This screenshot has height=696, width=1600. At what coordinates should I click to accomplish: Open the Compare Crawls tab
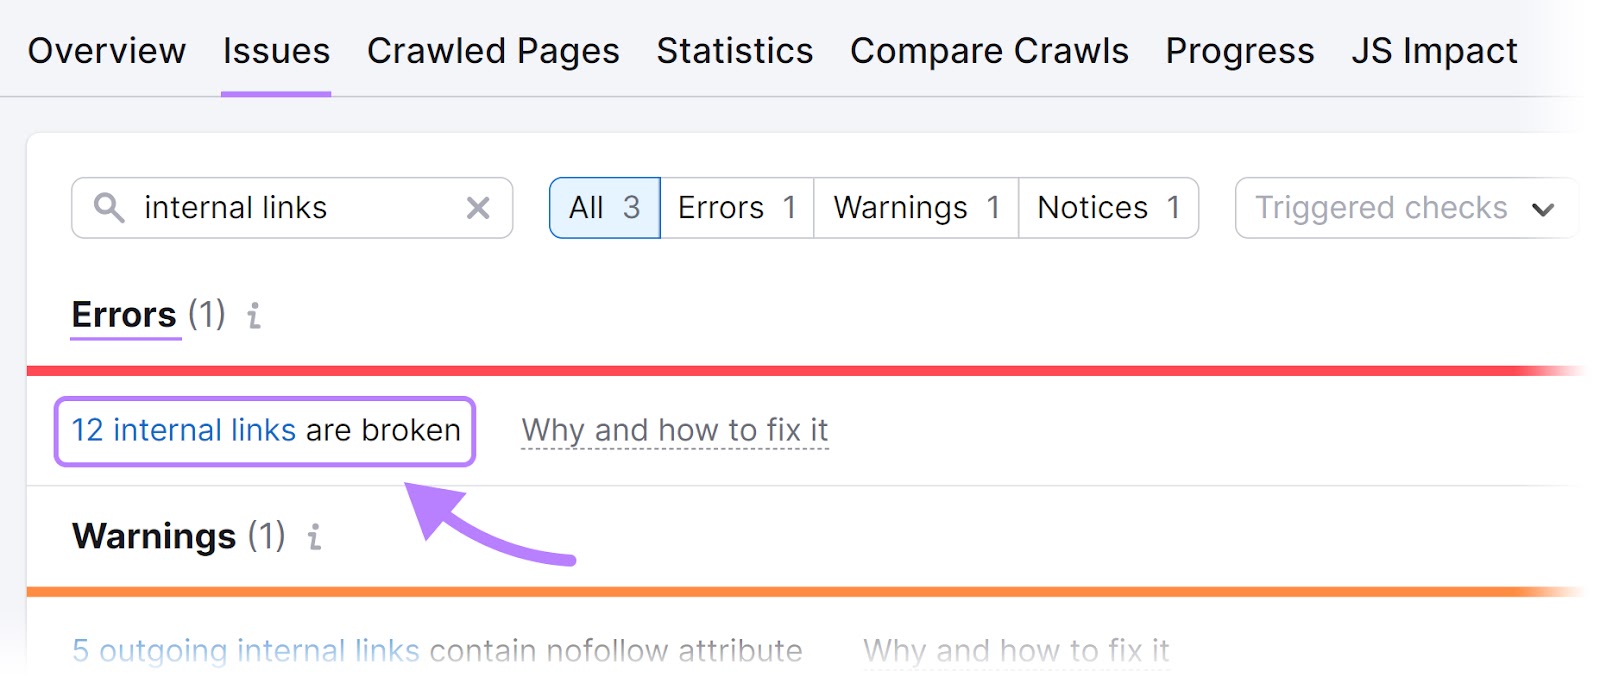[988, 50]
